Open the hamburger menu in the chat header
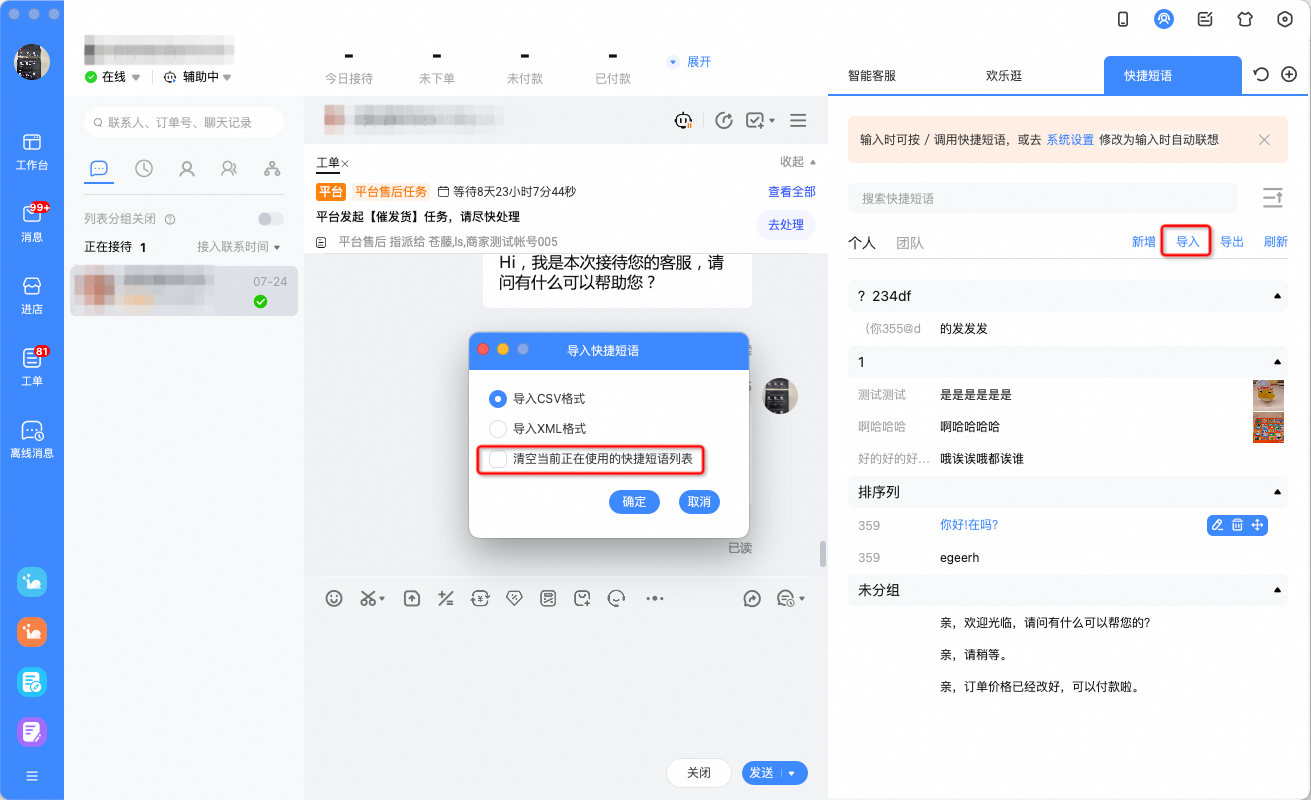 tap(798, 120)
